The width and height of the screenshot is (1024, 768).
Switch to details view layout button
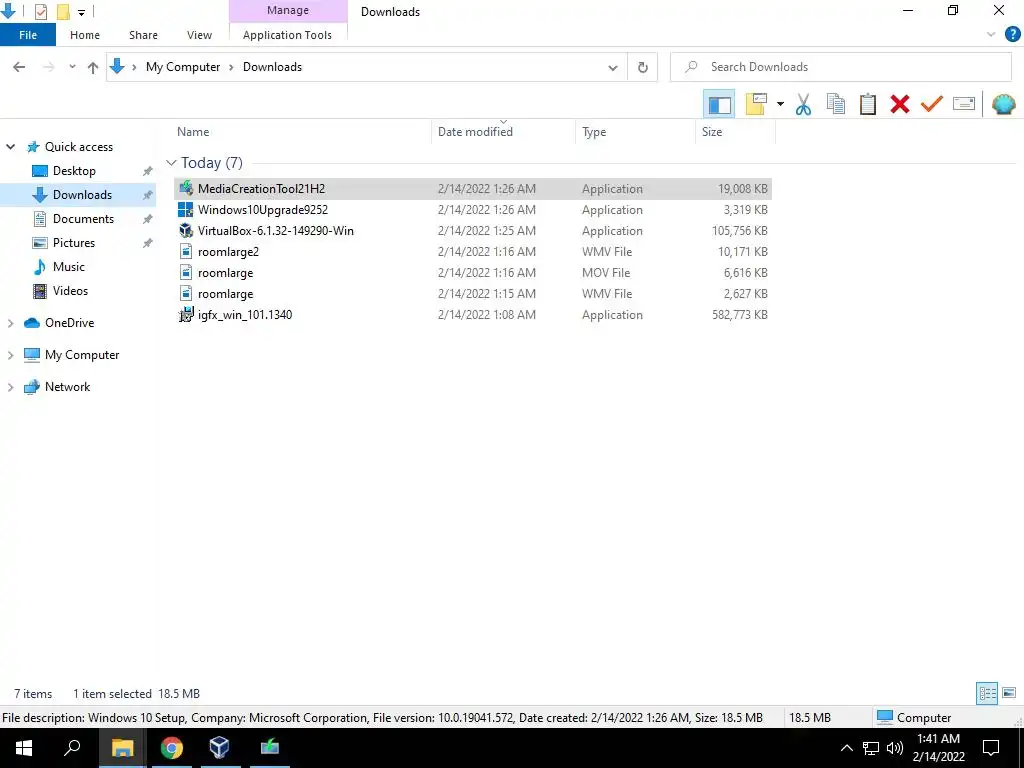[987, 693]
